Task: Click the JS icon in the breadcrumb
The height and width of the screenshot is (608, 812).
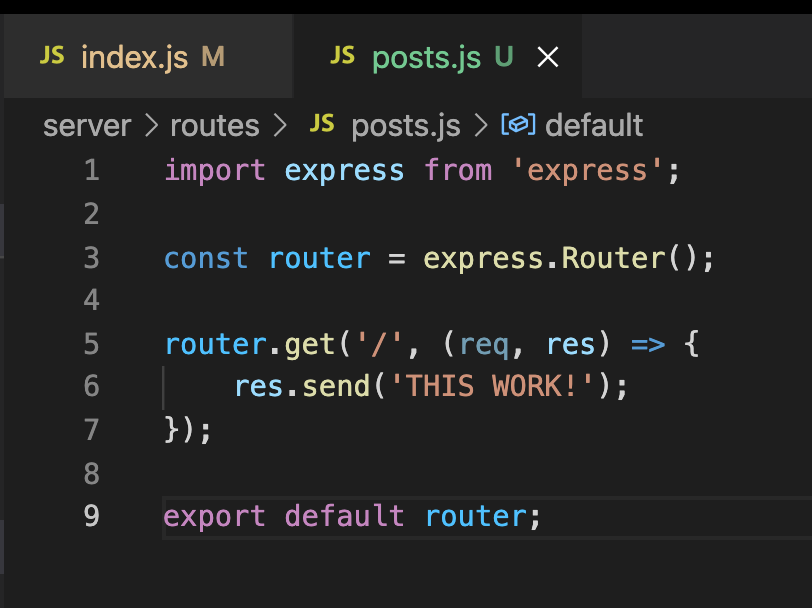Action: [322, 124]
